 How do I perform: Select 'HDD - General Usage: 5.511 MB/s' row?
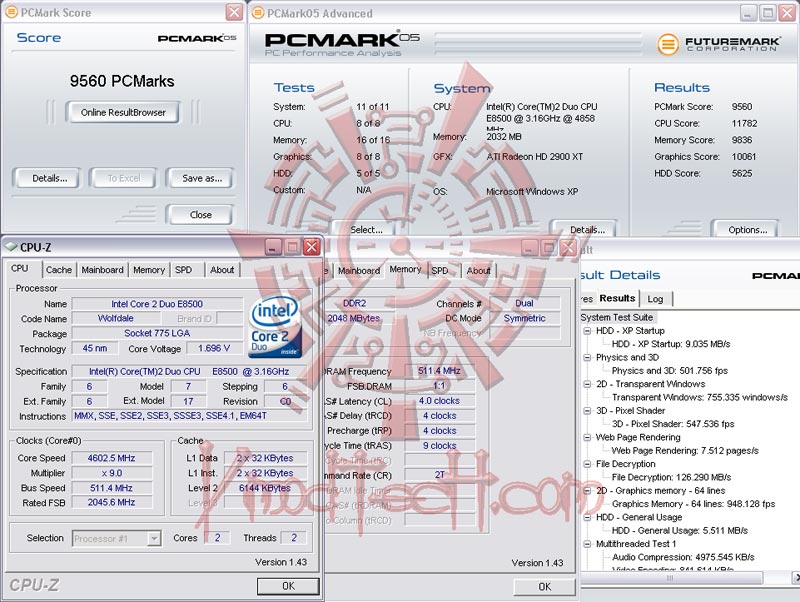pyautogui.click(x=680, y=531)
